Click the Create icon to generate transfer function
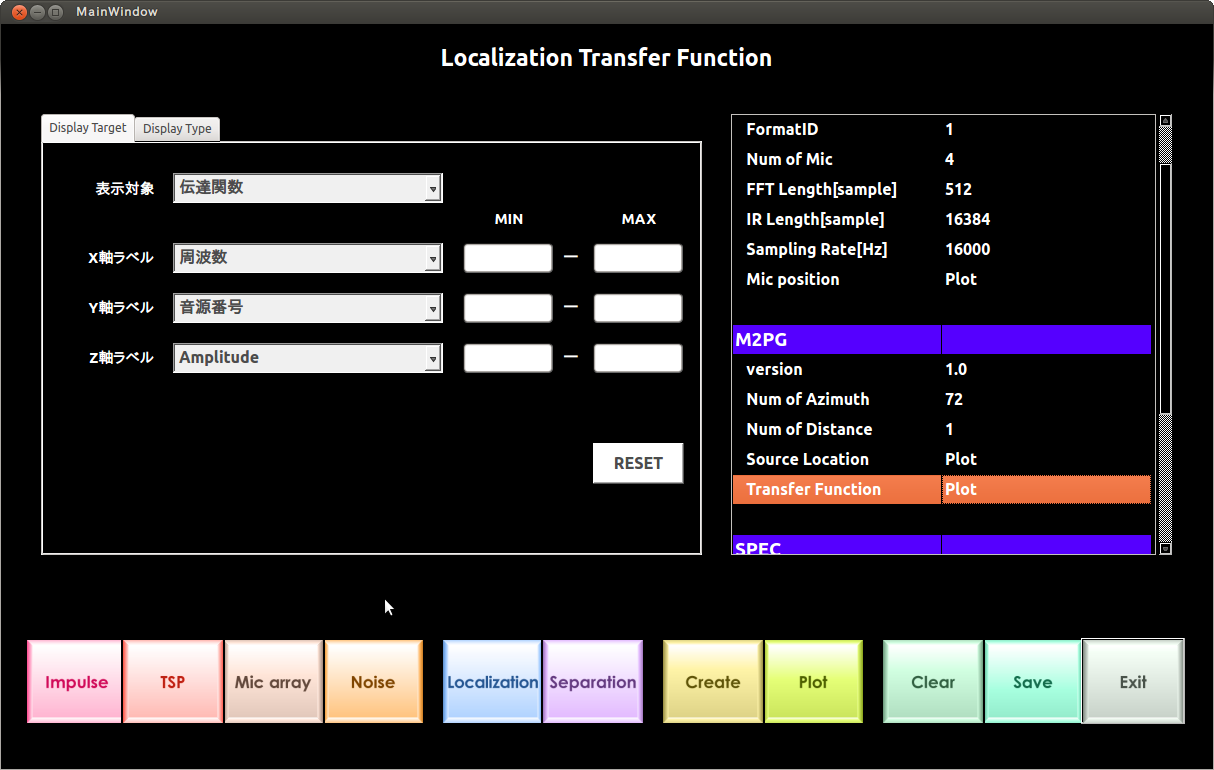 point(712,681)
